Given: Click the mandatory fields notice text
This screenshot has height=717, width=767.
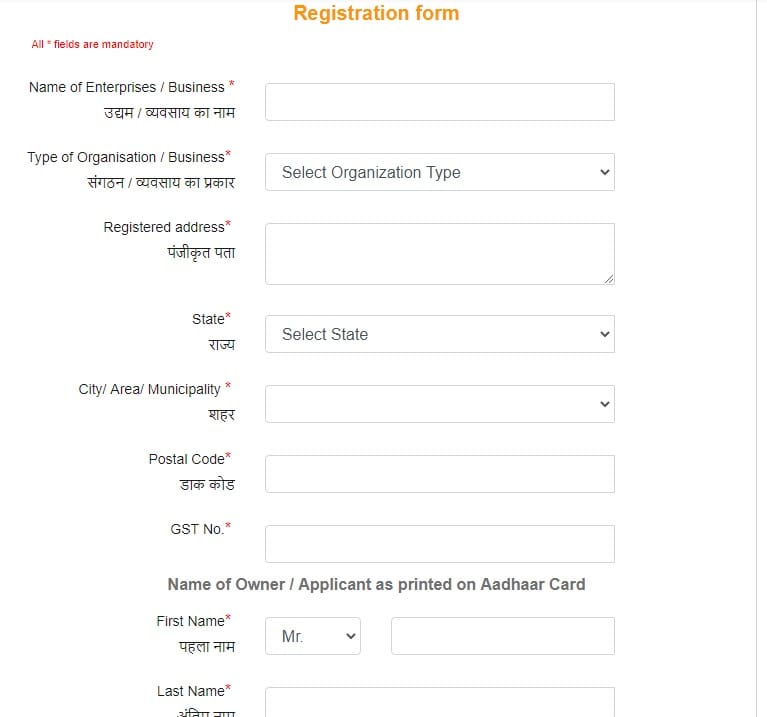Looking at the screenshot, I should click(92, 44).
